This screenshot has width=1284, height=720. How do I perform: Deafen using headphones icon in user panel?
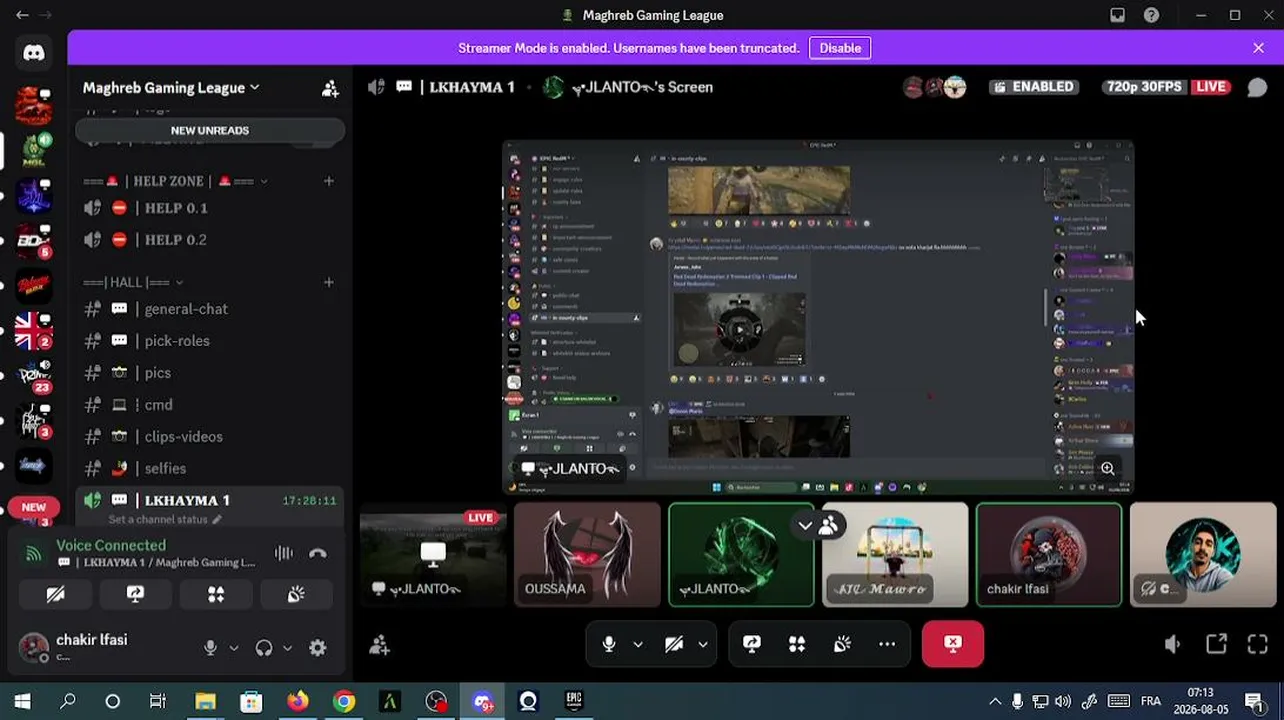coord(264,647)
